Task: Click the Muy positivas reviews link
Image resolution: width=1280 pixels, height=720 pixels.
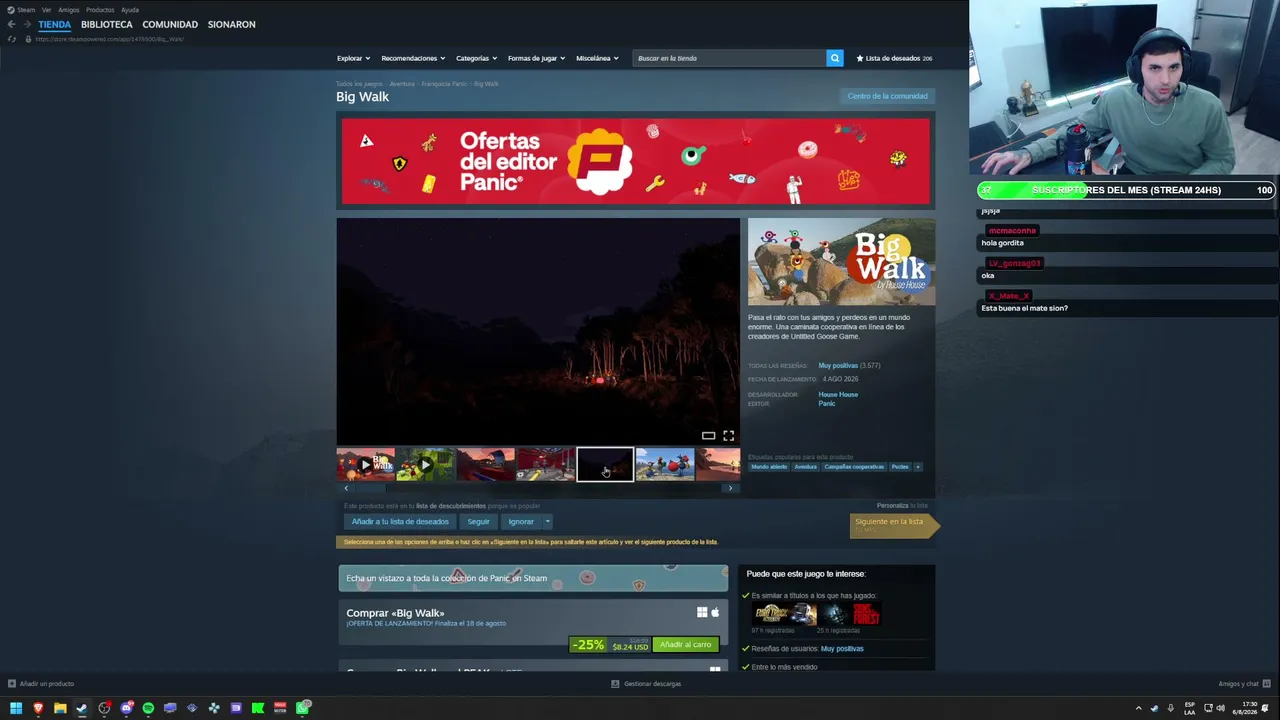Action: [x=838, y=366]
